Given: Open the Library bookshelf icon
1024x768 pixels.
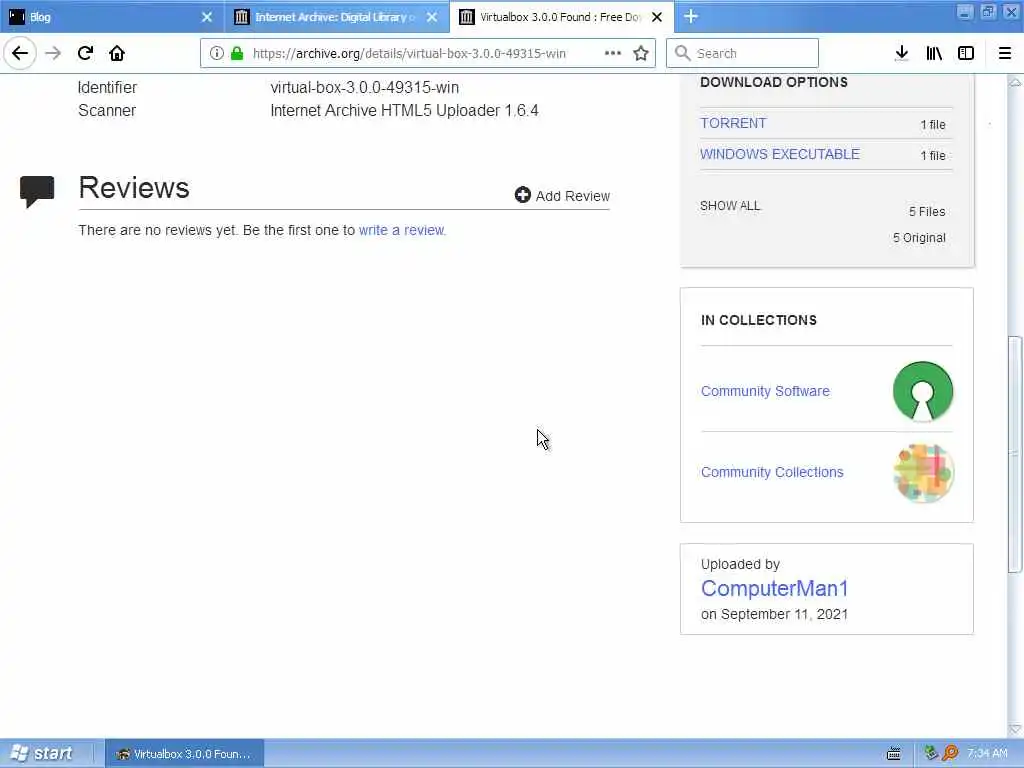Looking at the screenshot, I should tap(934, 53).
